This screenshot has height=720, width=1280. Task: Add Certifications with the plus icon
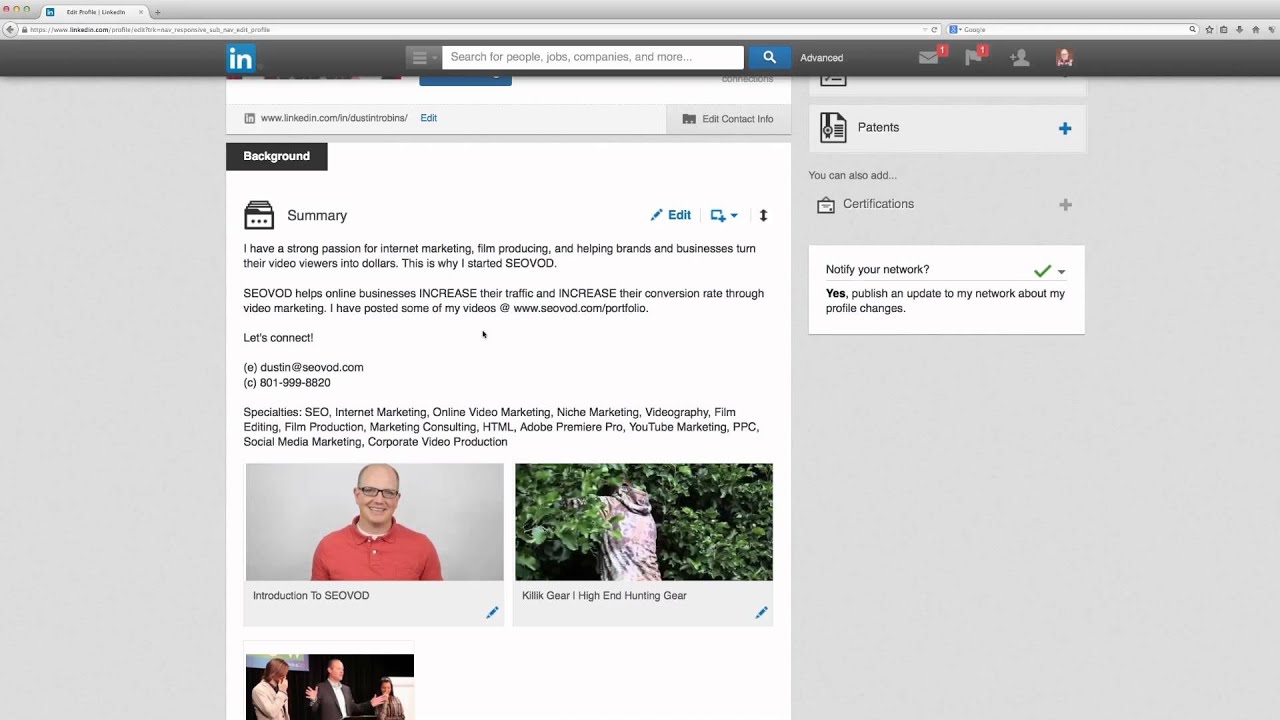1065,205
